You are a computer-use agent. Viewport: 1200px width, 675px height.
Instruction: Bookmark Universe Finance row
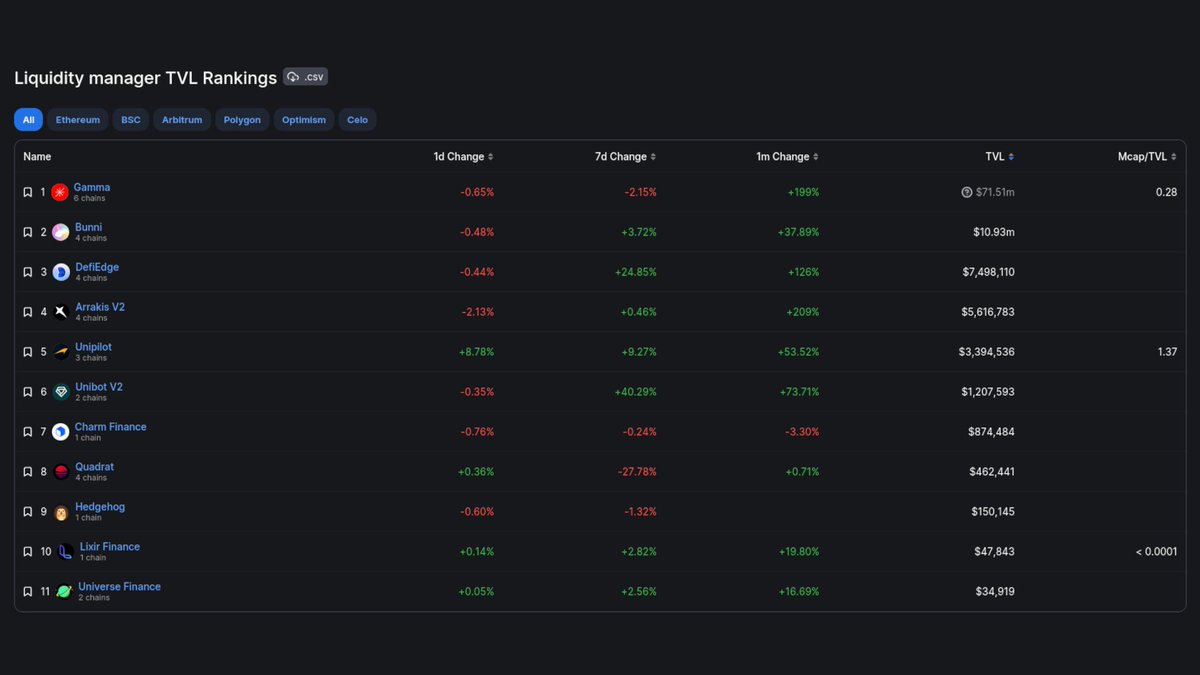(x=28, y=592)
